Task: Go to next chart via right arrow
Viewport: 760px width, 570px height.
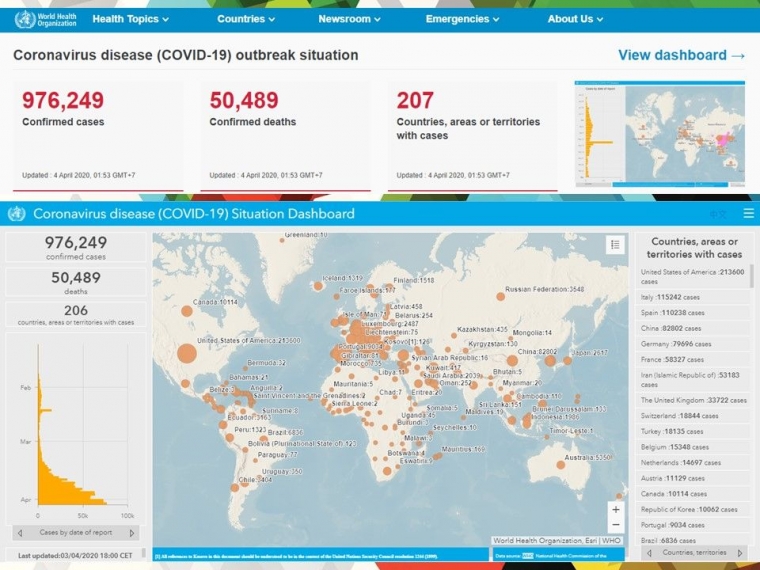Action: point(132,533)
